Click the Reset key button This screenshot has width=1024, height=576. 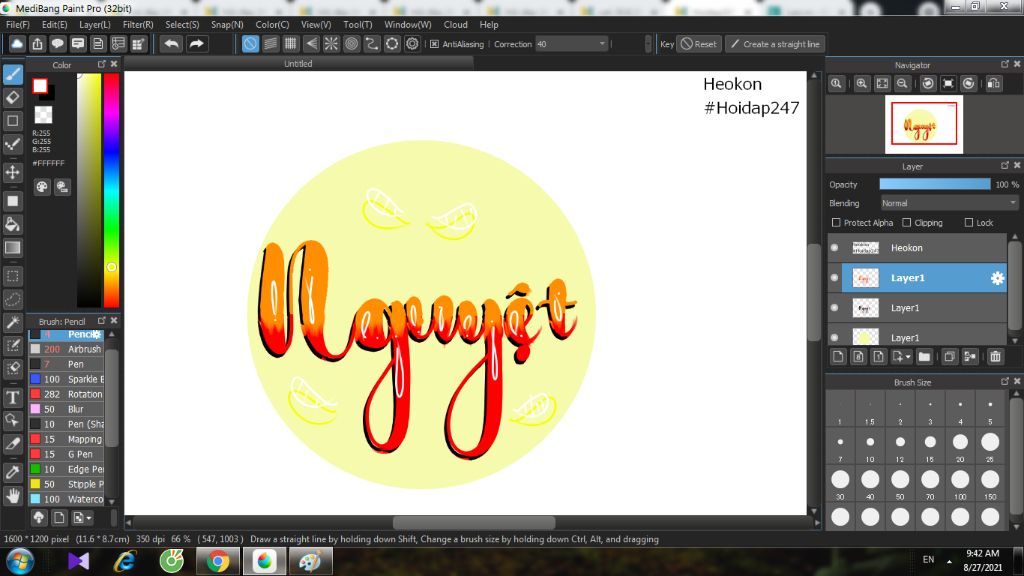[699, 44]
